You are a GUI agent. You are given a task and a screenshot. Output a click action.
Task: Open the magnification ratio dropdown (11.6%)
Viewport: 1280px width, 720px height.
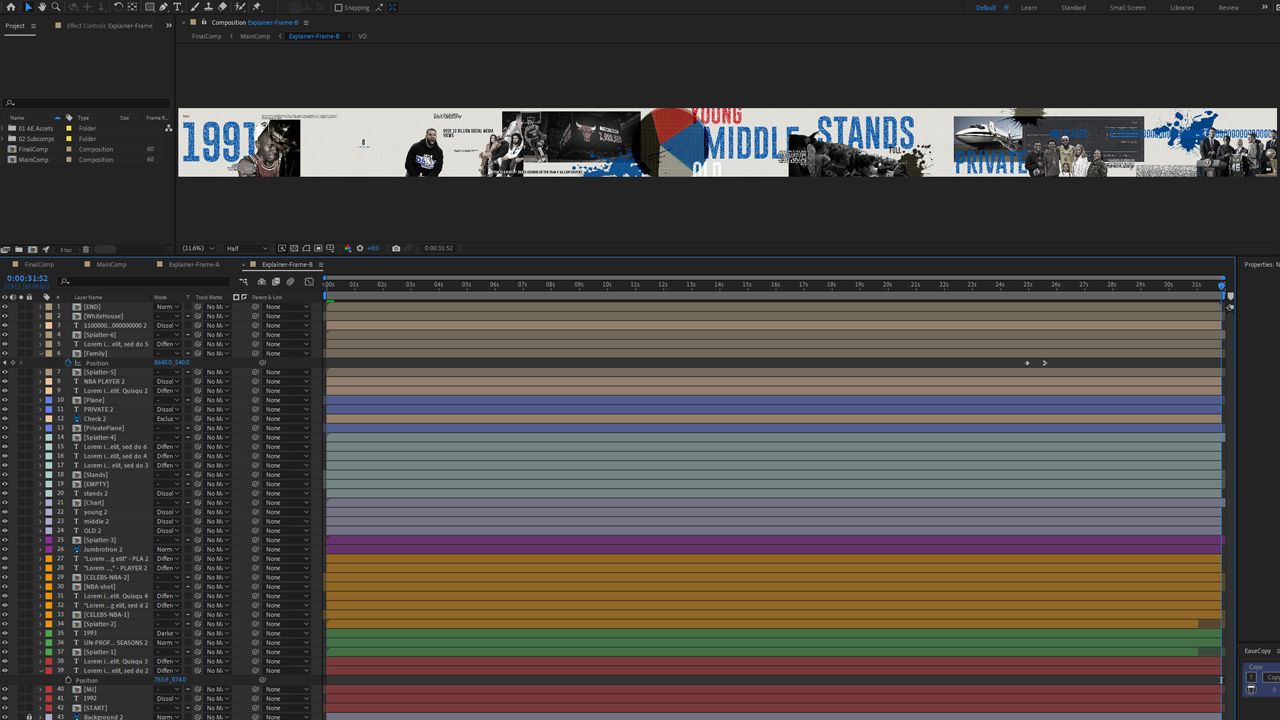[x=199, y=248]
